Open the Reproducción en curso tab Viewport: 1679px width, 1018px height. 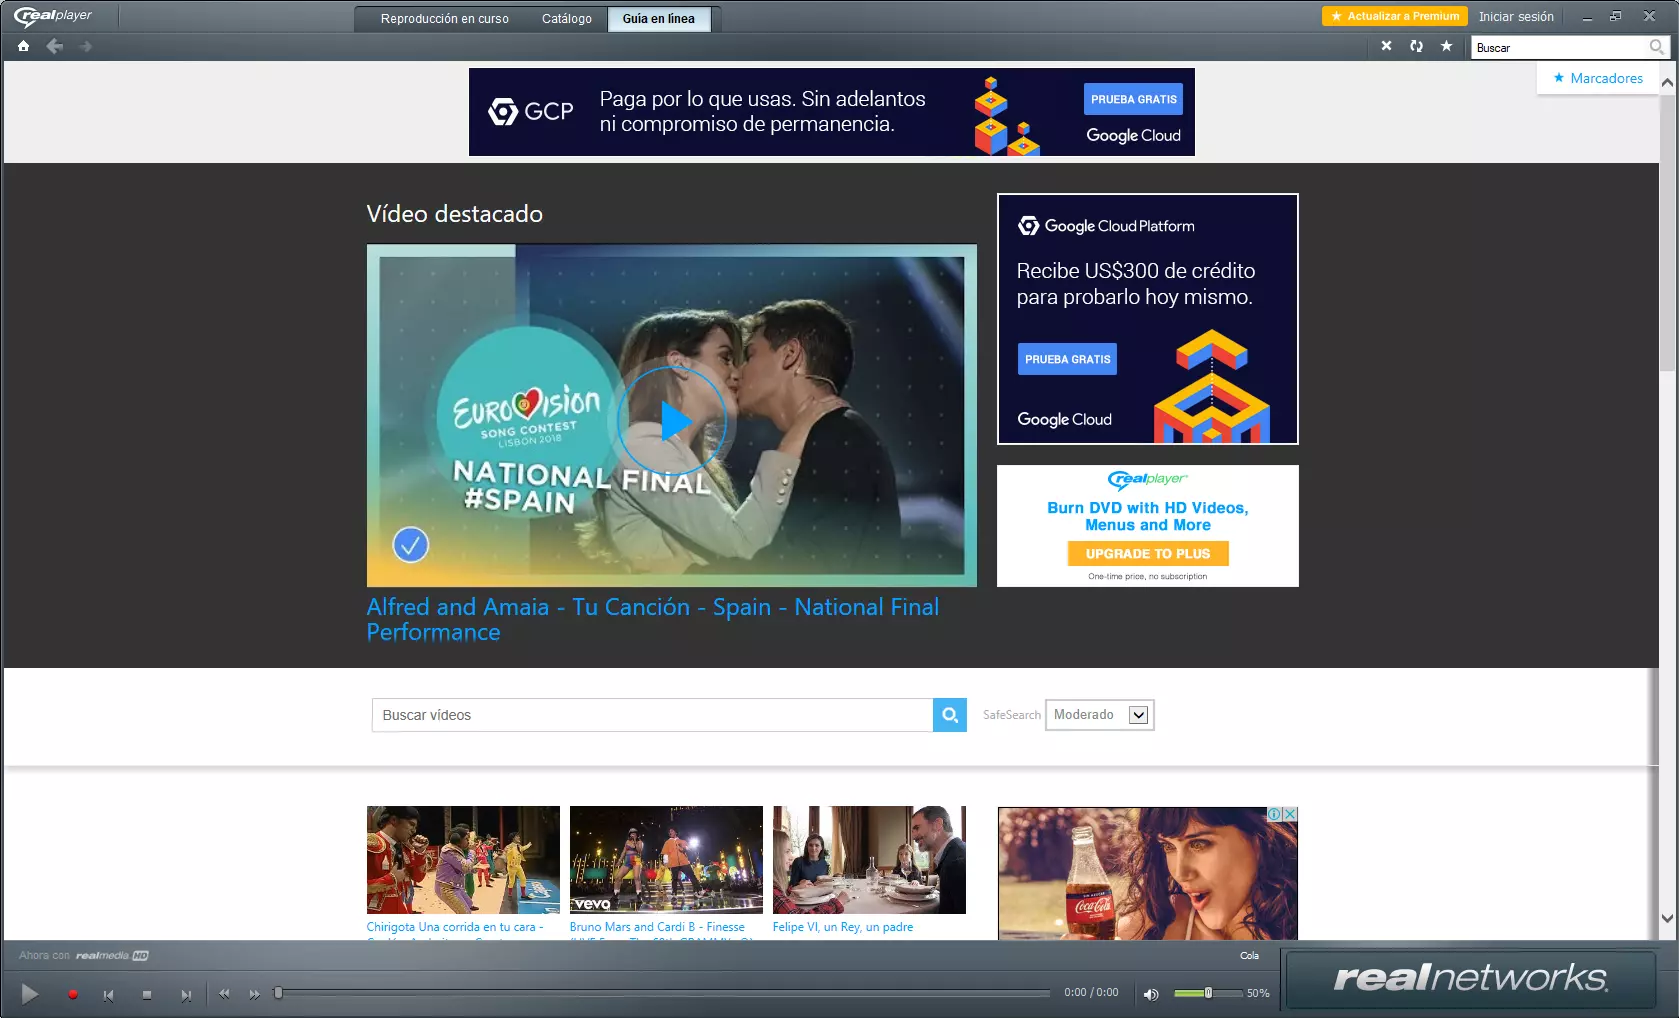[x=445, y=18]
